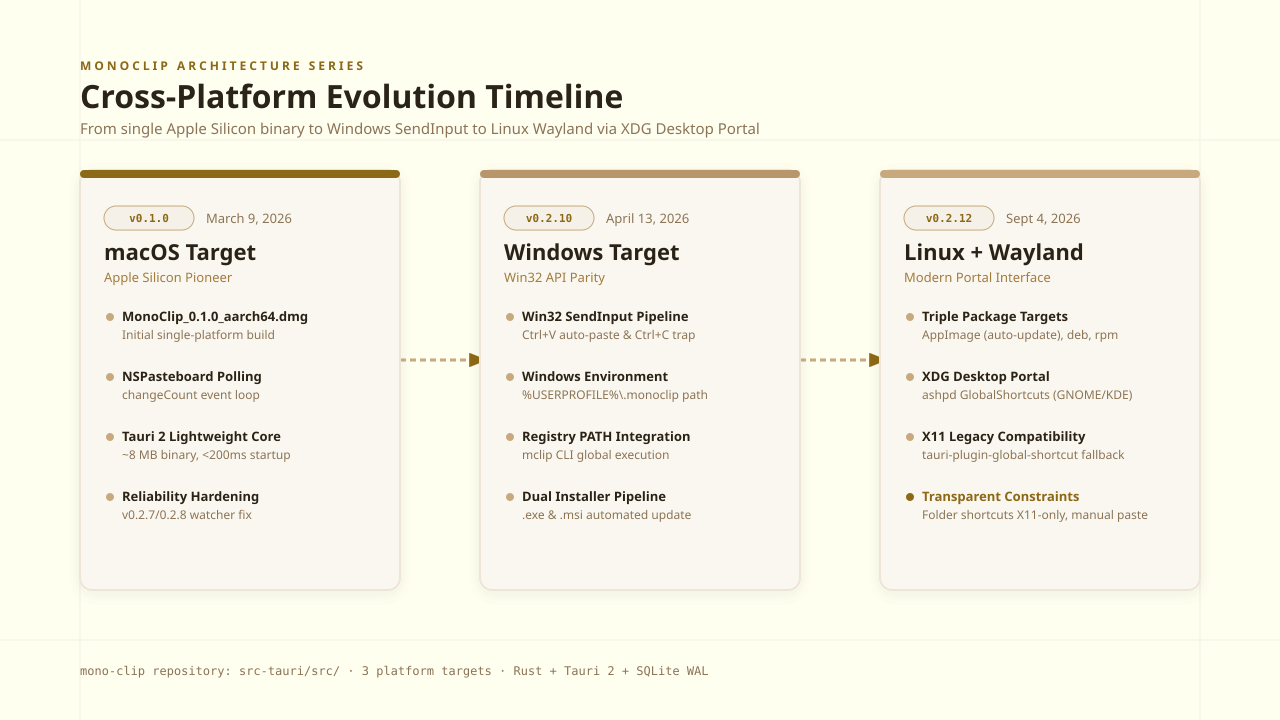The height and width of the screenshot is (720, 1280).
Task: Click the ashpd GlobalShortcuts (GNOME/KDE) text
Action: point(1027,395)
